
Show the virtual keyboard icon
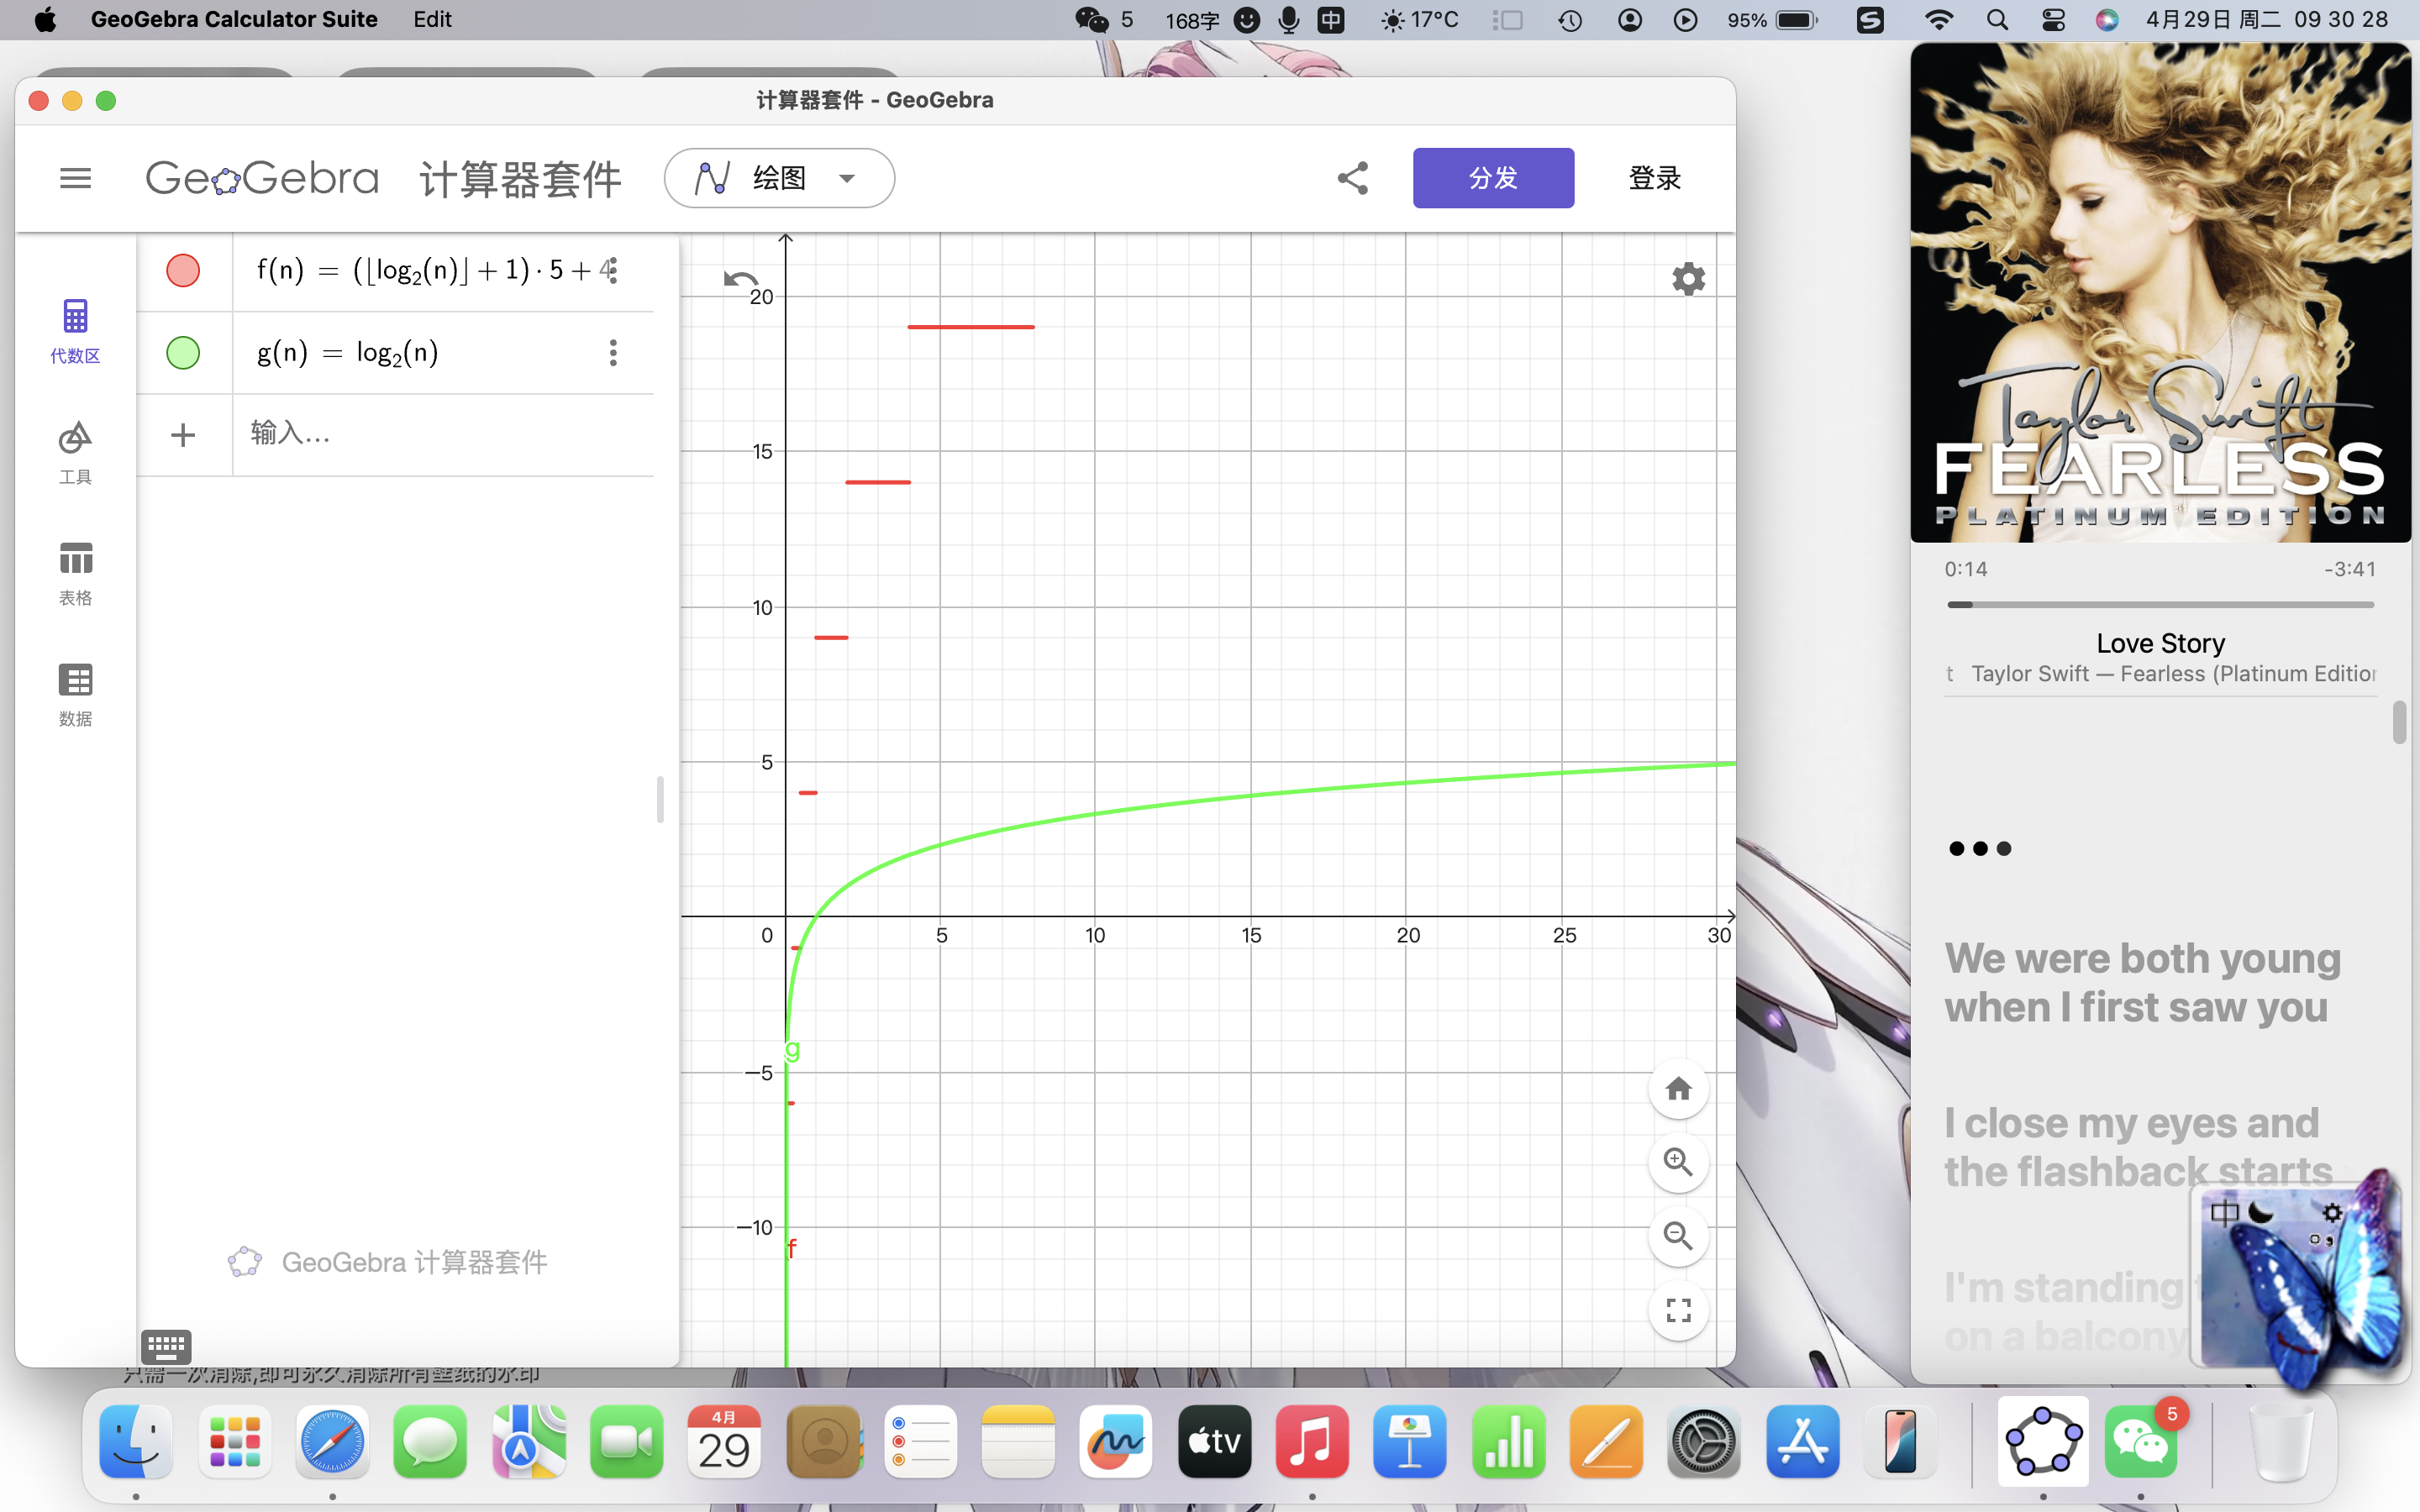click(x=166, y=1346)
